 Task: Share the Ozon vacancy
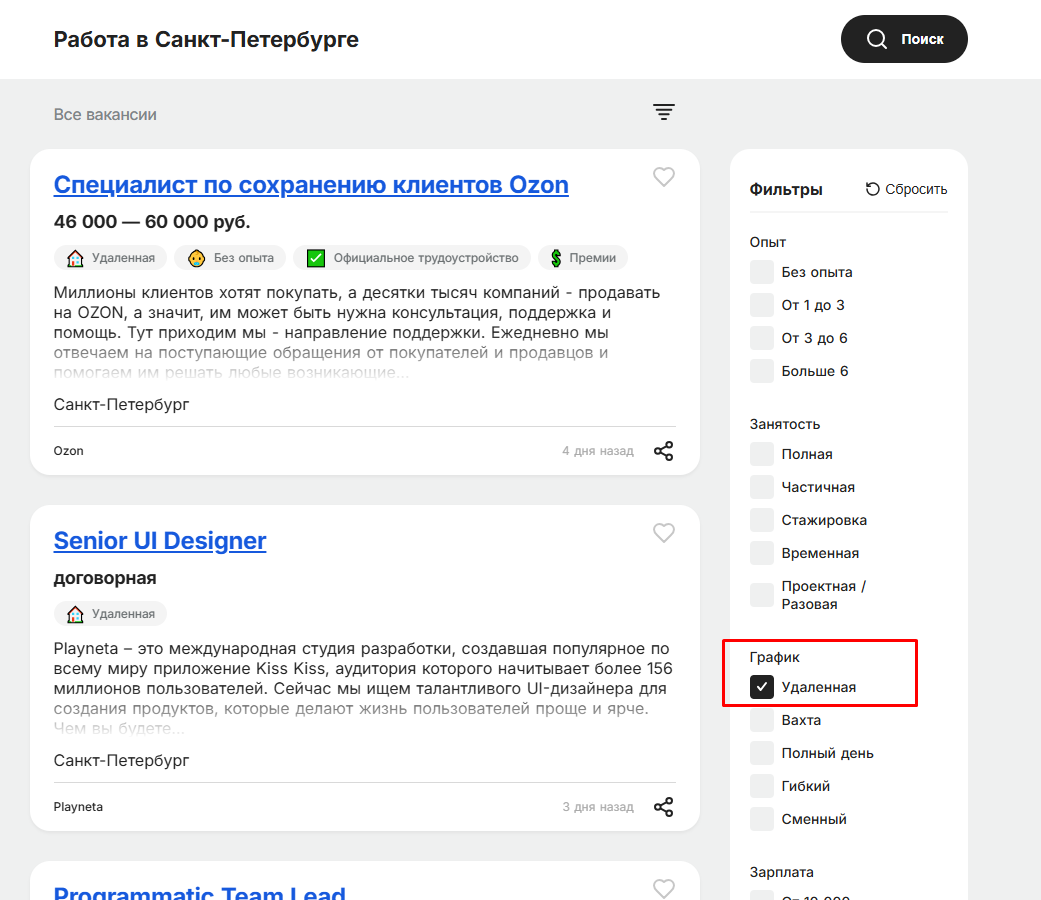tap(663, 451)
